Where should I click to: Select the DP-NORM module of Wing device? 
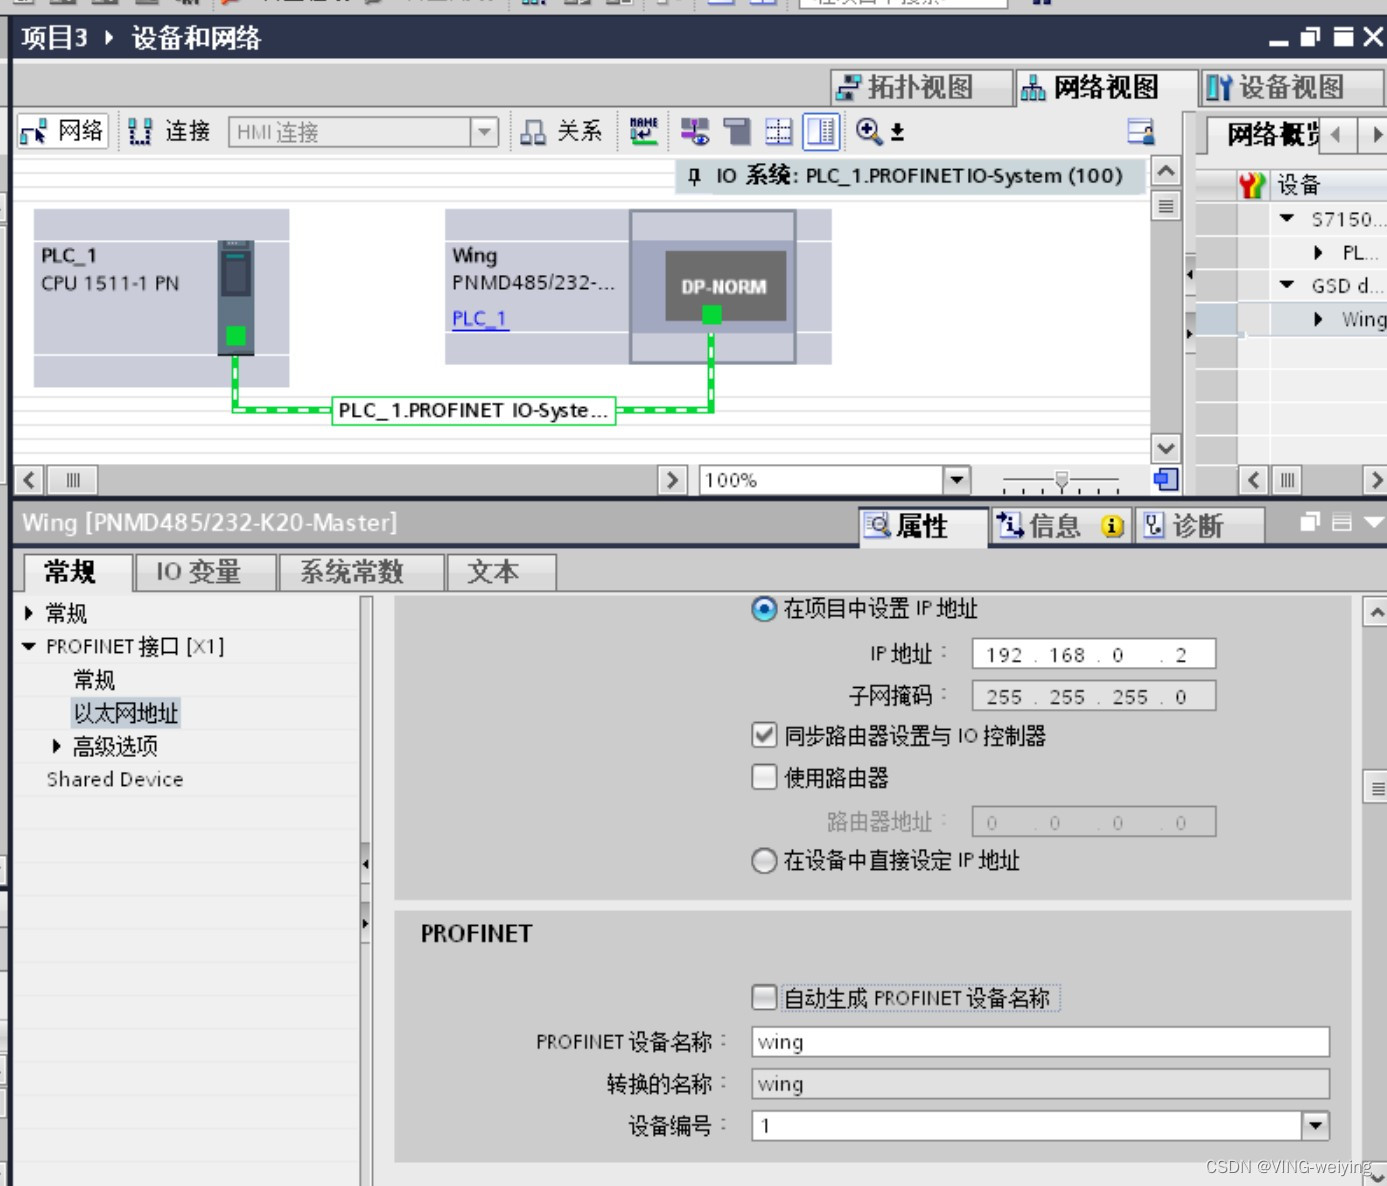click(x=725, y=286)
